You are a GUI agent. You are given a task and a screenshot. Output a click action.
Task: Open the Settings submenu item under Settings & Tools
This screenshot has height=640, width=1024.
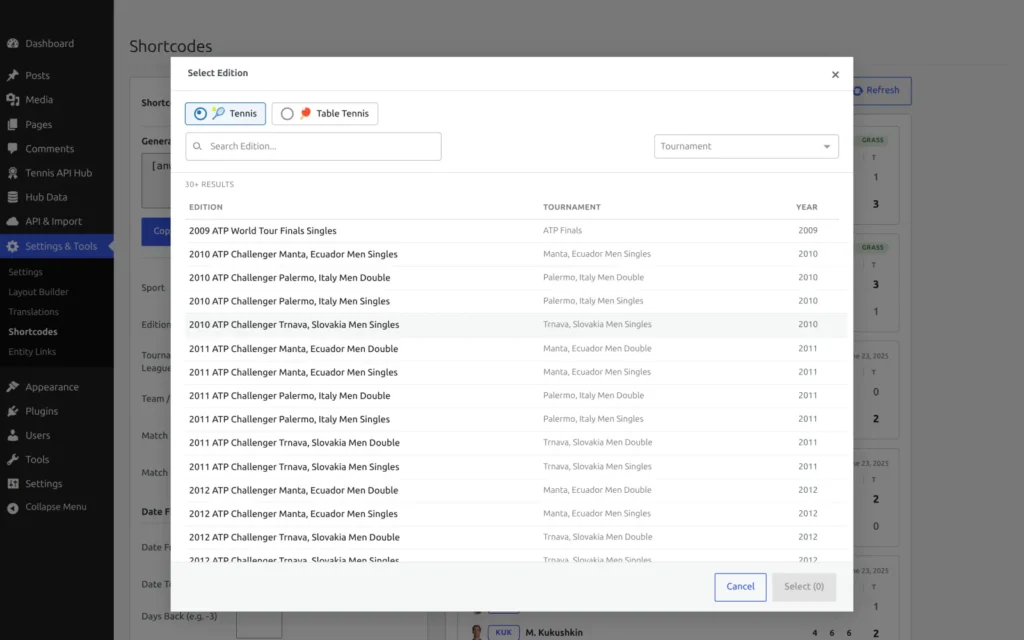[25, 272]
